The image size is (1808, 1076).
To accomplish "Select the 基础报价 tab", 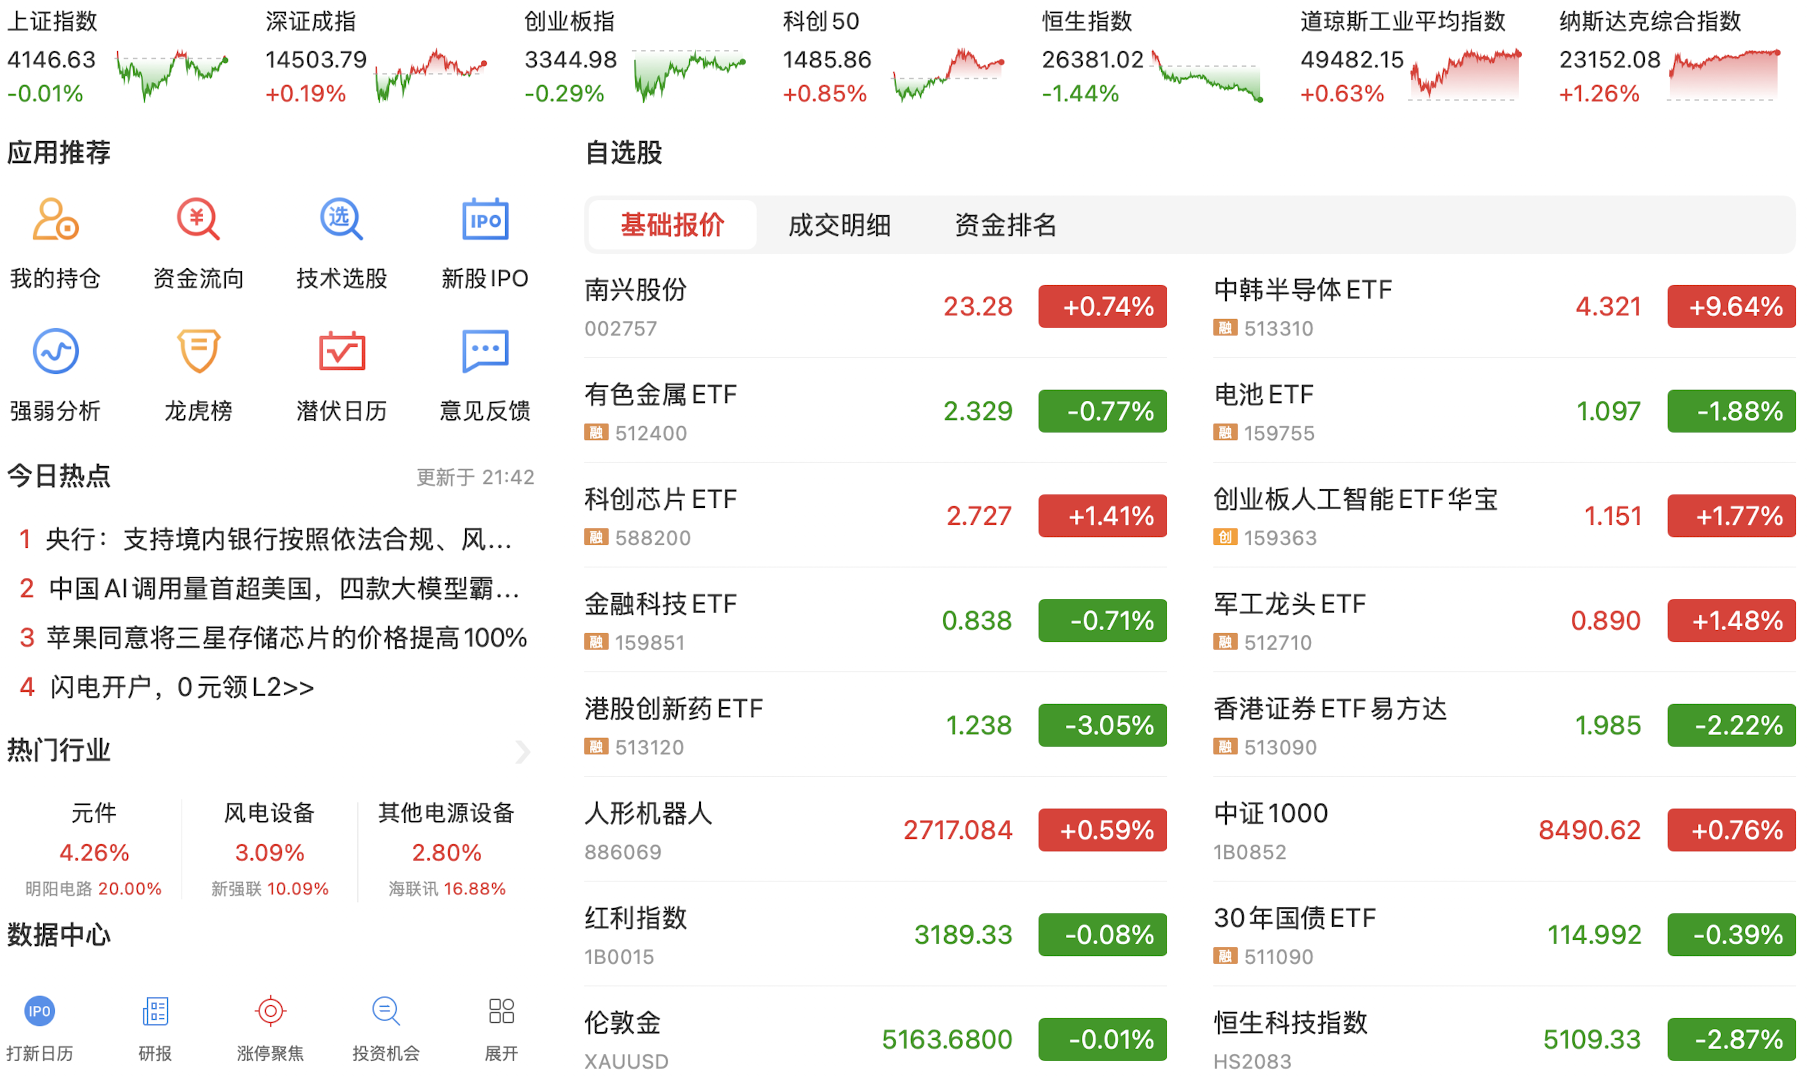I will pos(672,225).
